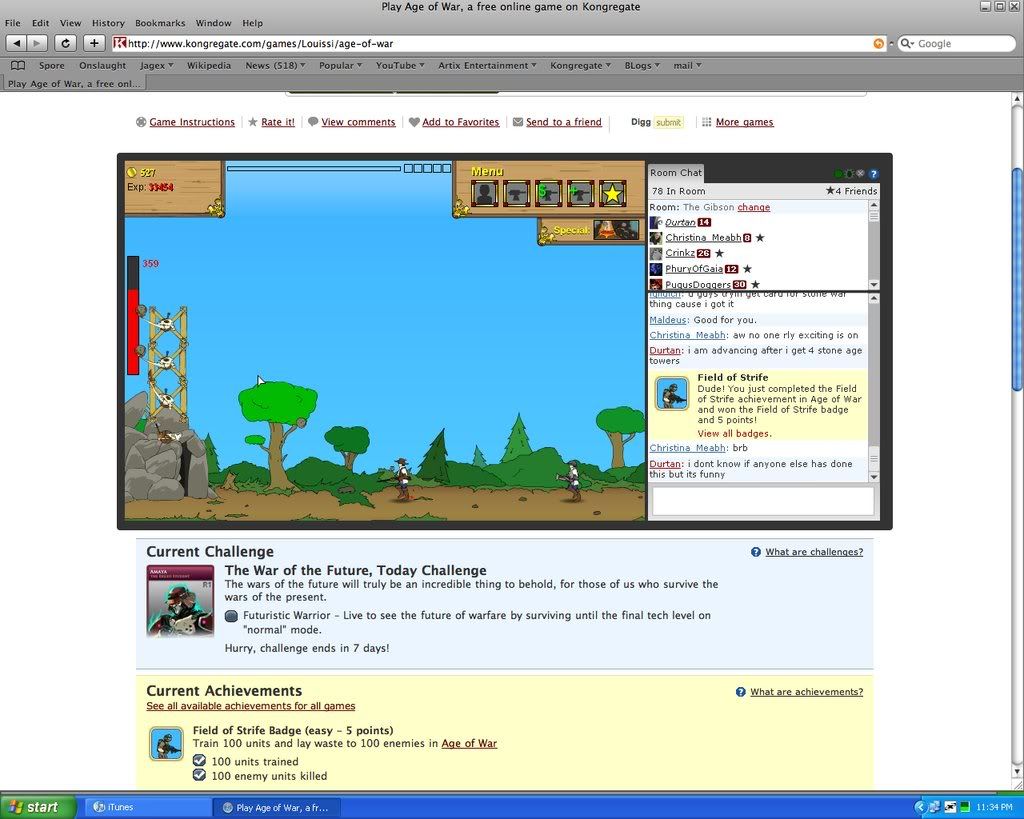This screenshot has height=819, width=1024.
Task: Open the Windows start button
Action: click(38, 807)
